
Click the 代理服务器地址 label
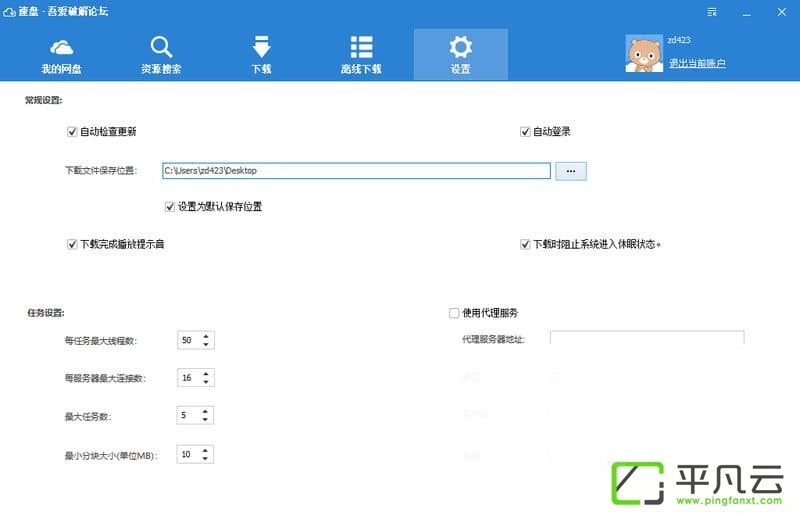tap(493, 339)
